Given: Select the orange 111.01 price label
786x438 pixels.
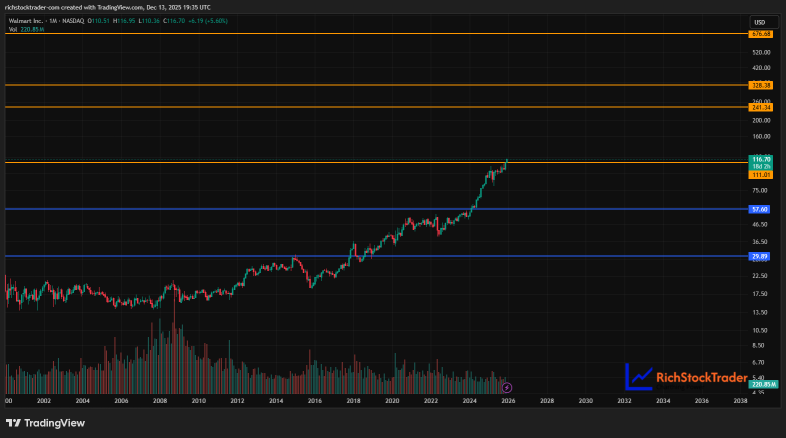Looking at the screenshot, I should (x=760, y=175).
